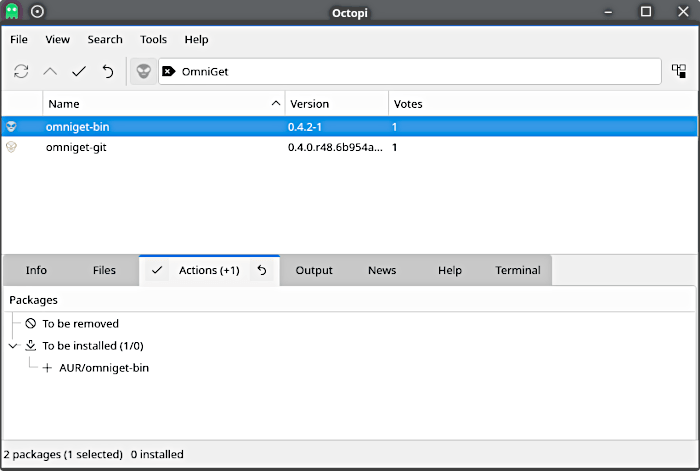The width and height of the screenshot is (700, 471).
Task: Toggle the AUR alien search button
Action: (143, 71)
